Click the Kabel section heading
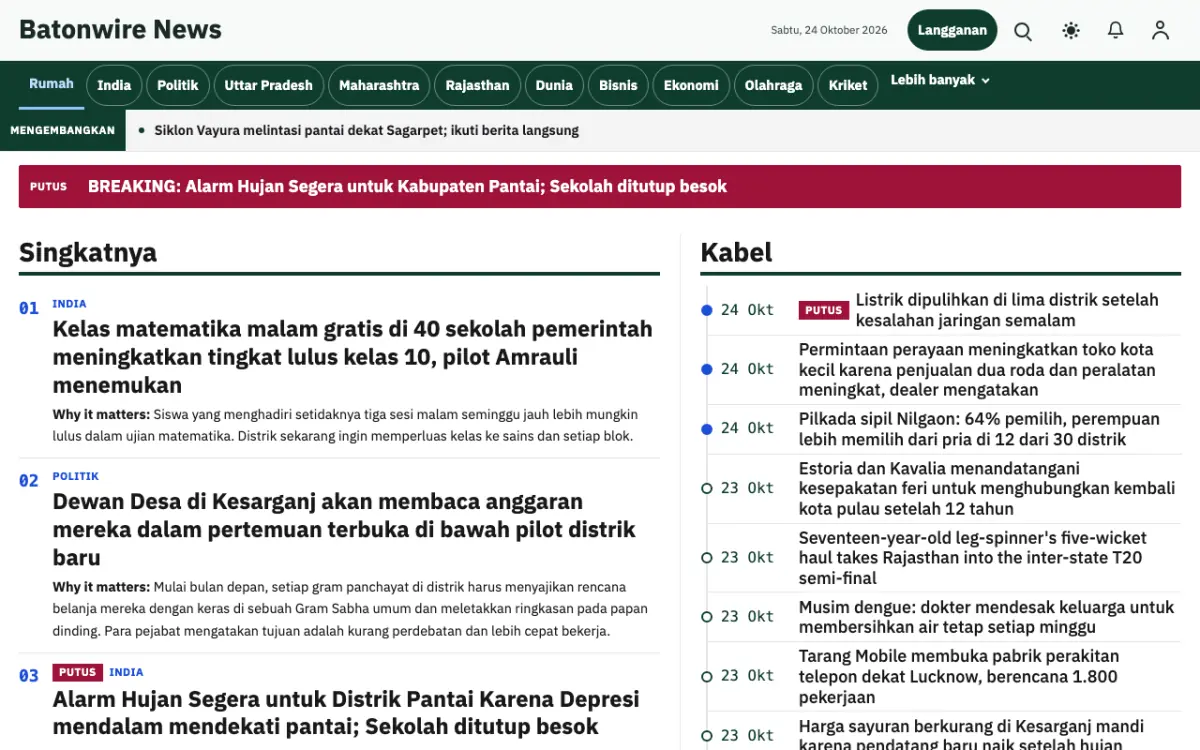 [x=737, y=252]
